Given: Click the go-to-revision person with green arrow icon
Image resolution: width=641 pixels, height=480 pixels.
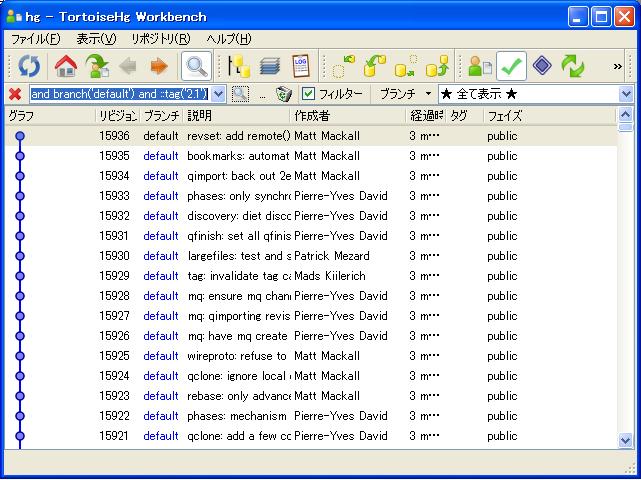Looking at the screenshot, I should (x=96, y=66).
